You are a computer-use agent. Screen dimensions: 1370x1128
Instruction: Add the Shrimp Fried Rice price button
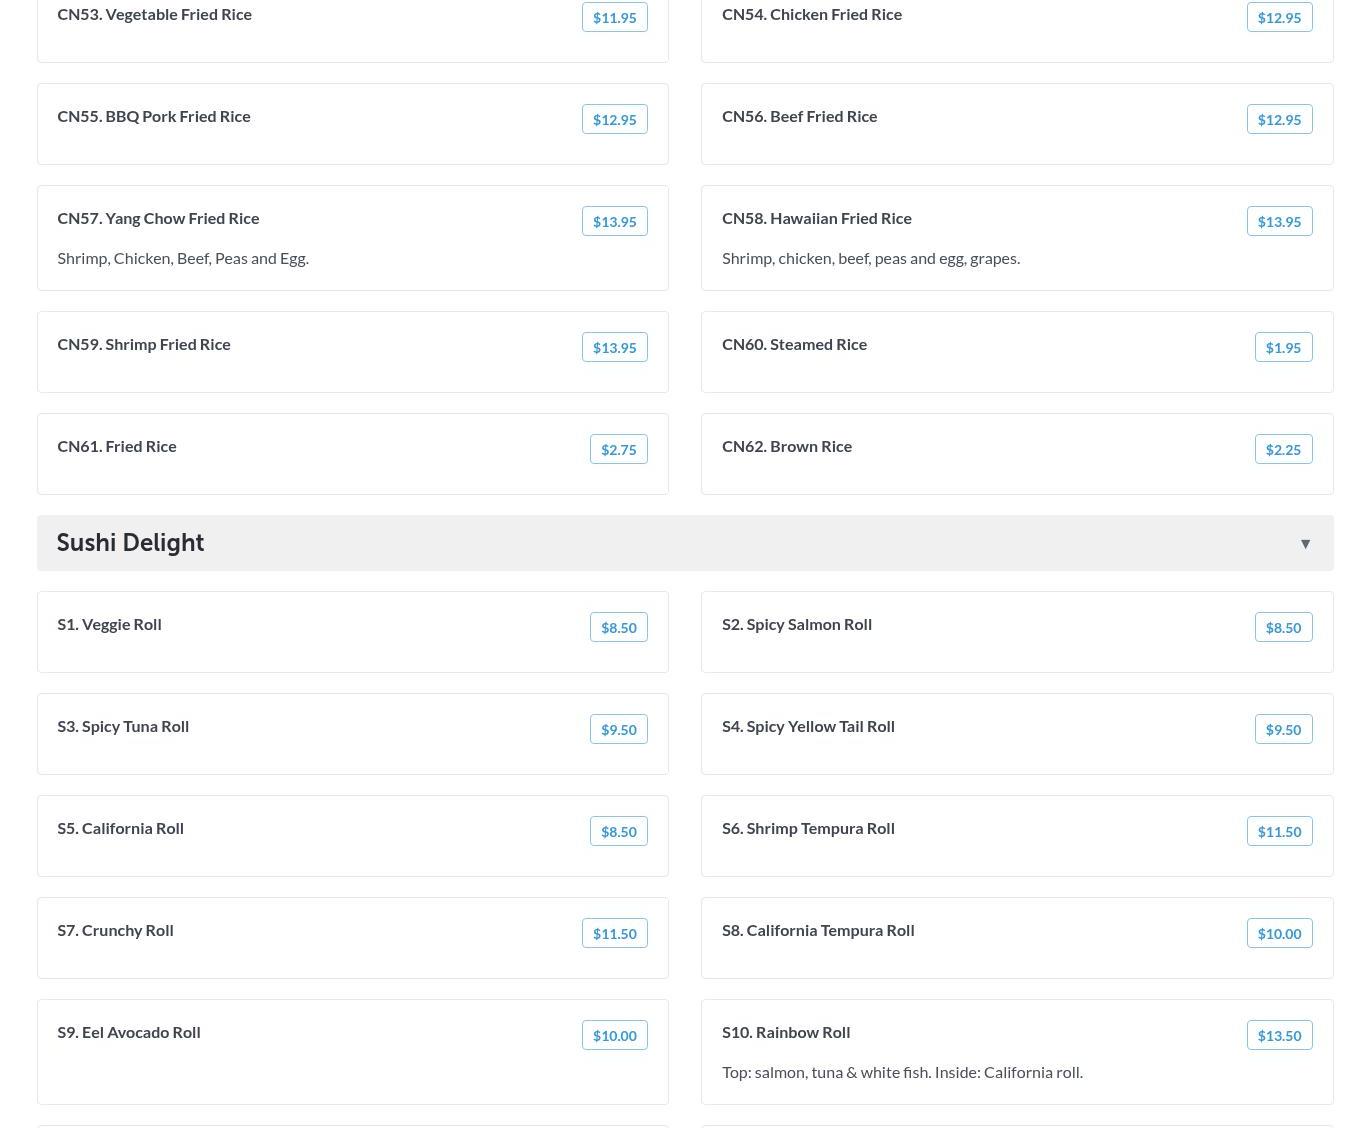coord(615,347)
